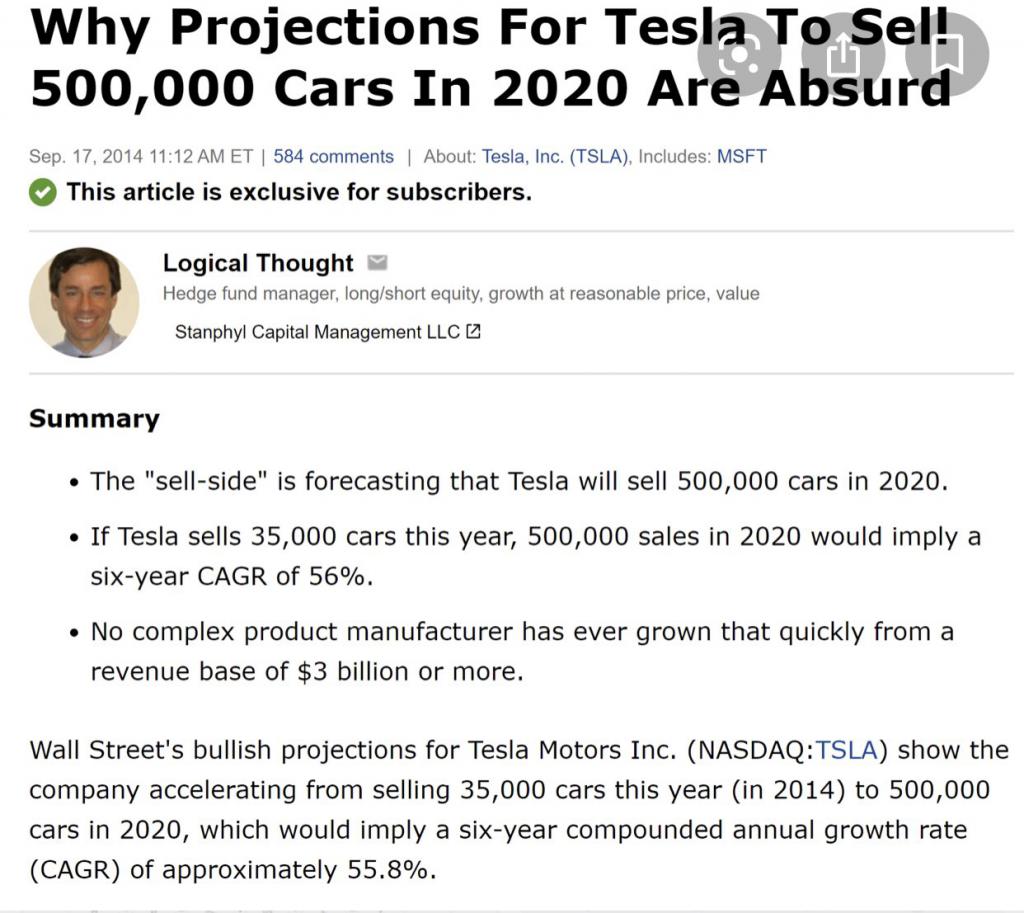Click the green subscriber checkmark icon
This screenshot has width=1024, height=913.
pyautogui.click(x=42, y=192)
